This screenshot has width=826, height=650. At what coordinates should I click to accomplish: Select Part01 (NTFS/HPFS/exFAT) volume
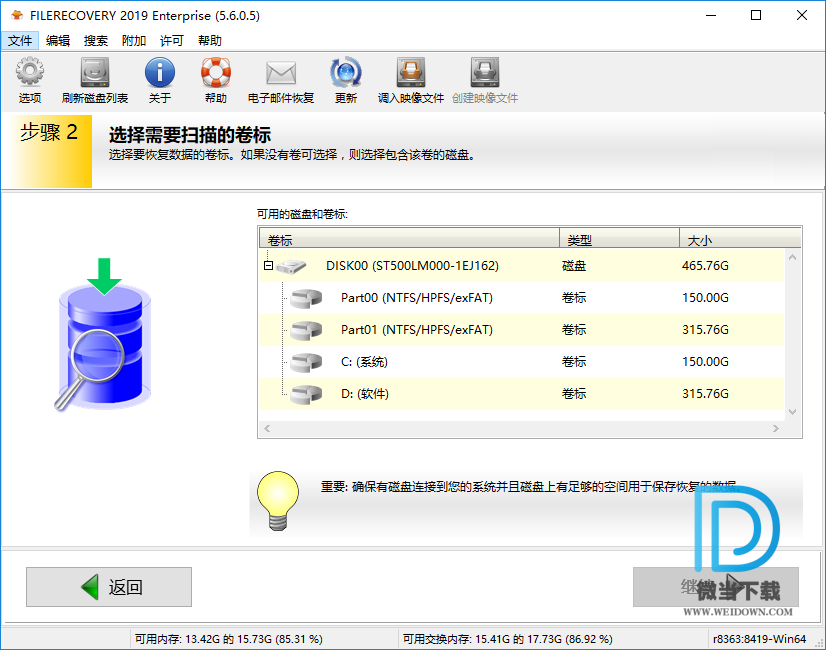click(x=522, y=330)
